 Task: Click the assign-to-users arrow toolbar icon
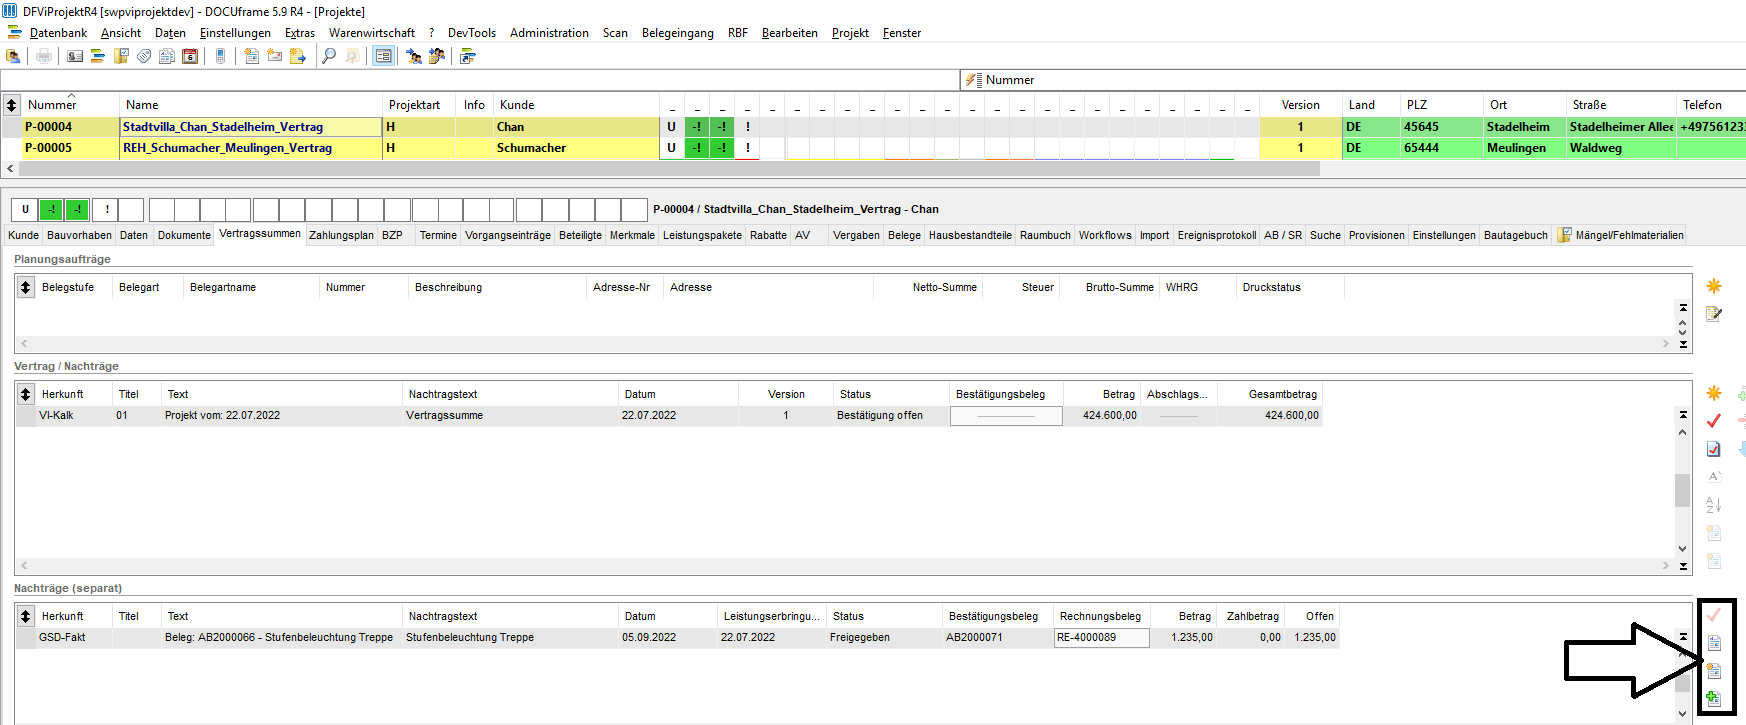[x=413, y=57]
